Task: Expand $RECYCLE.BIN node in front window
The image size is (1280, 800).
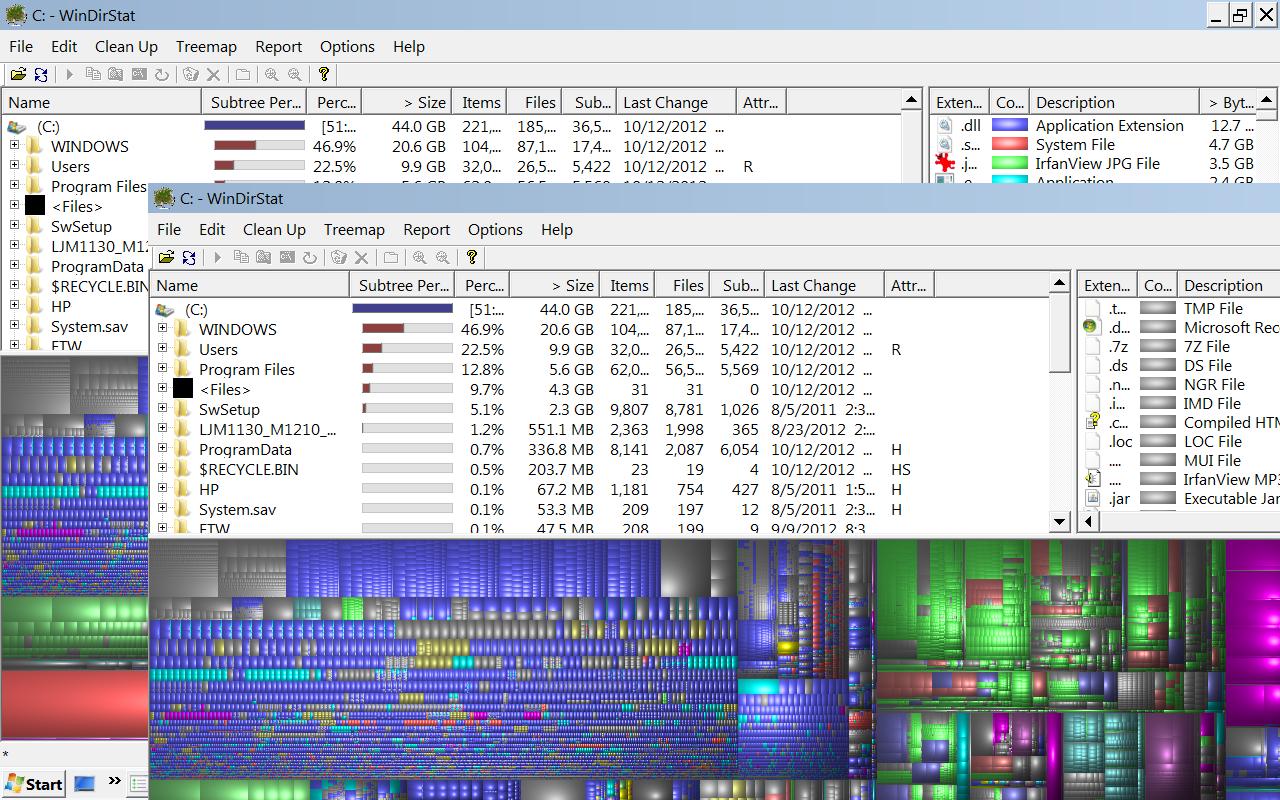Action: (x=162, y=468)
